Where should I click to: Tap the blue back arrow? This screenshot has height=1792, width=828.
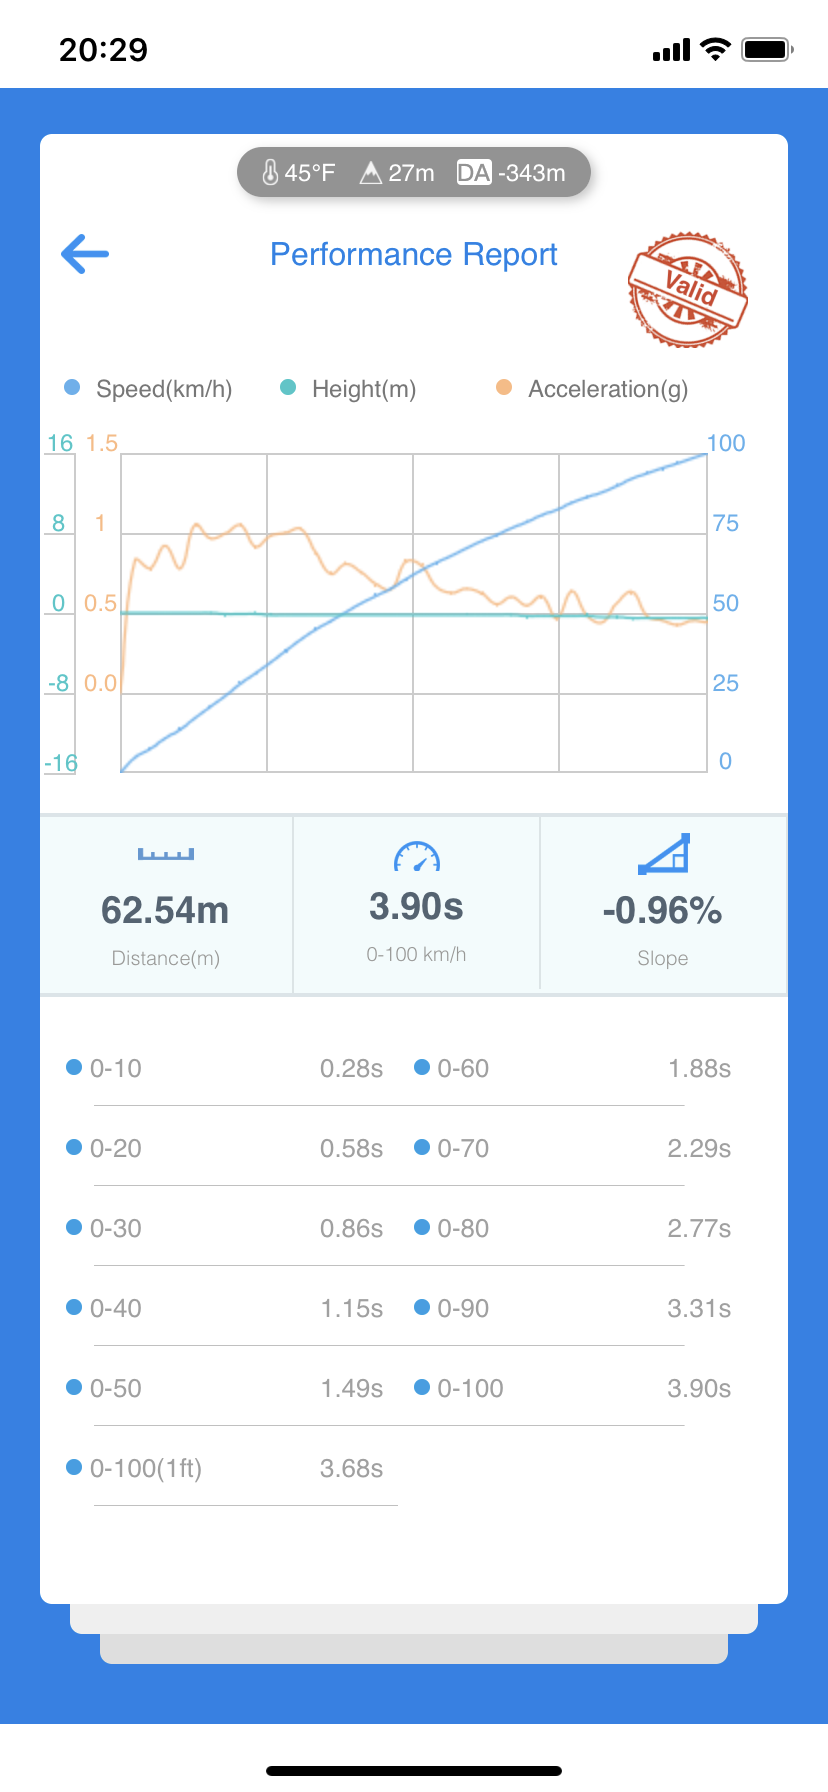click(85, 254)
